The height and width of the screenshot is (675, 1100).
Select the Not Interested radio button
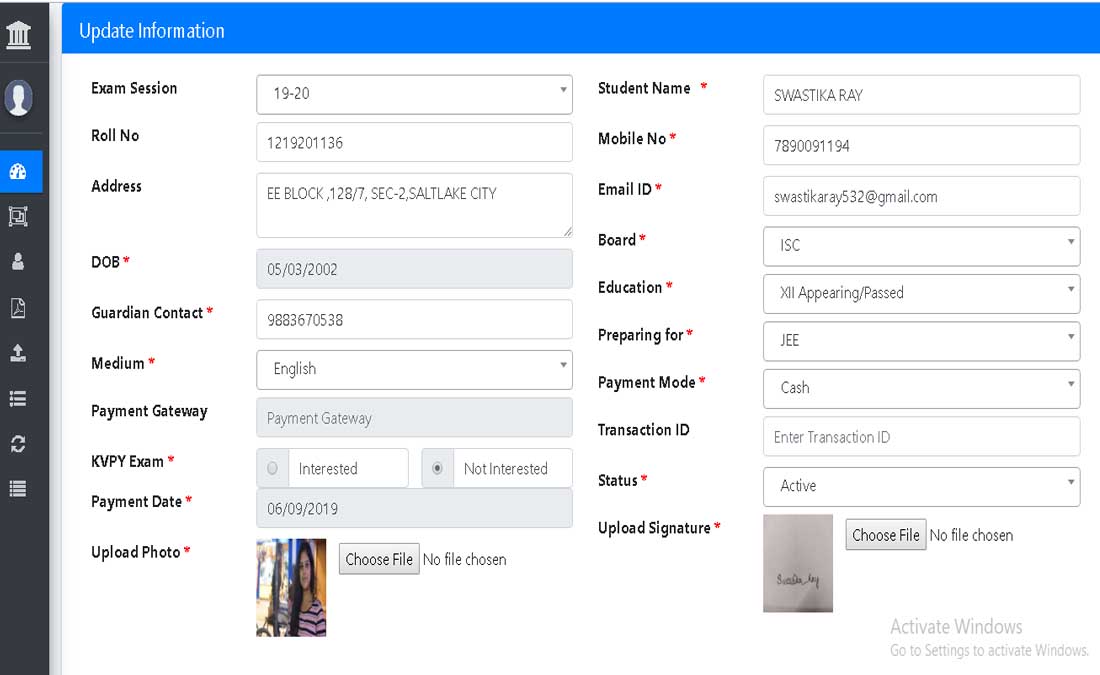coord(437,468)
